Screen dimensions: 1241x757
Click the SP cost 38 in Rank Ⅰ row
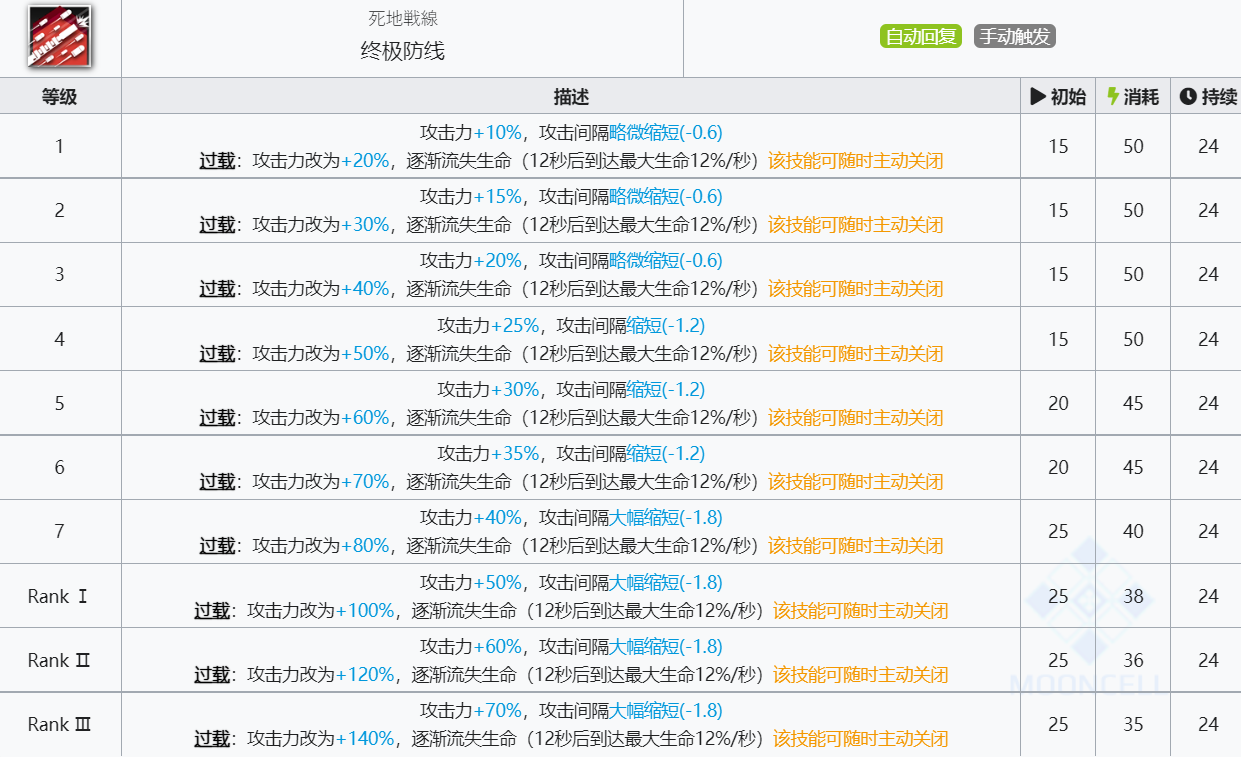pos(1133,596)
